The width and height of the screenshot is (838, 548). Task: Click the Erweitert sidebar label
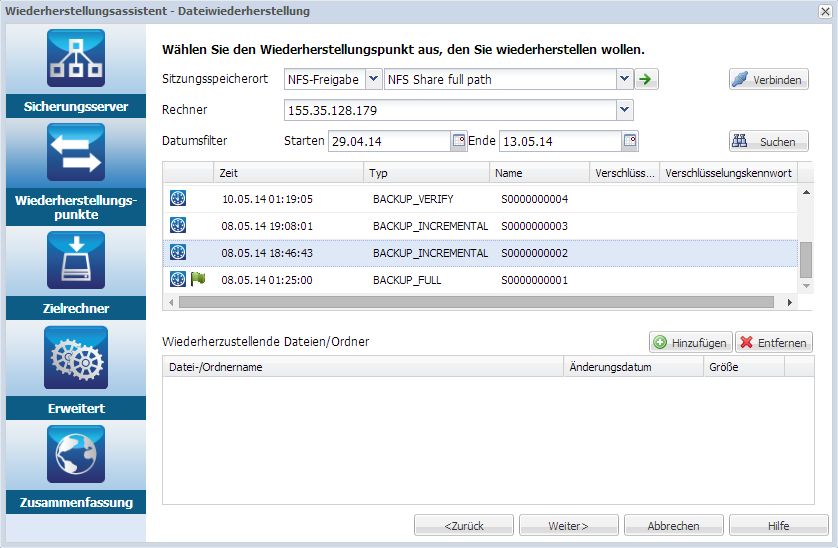[x=76, y=408]
